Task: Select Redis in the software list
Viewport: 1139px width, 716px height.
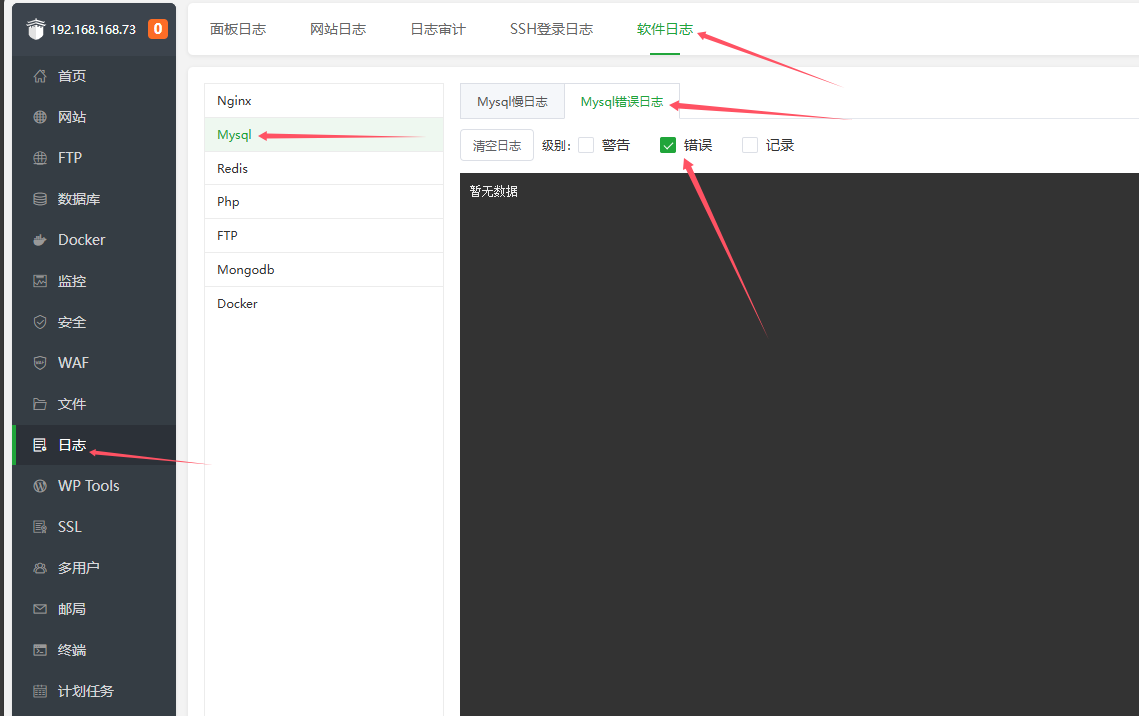Action: tap(324, 168)
